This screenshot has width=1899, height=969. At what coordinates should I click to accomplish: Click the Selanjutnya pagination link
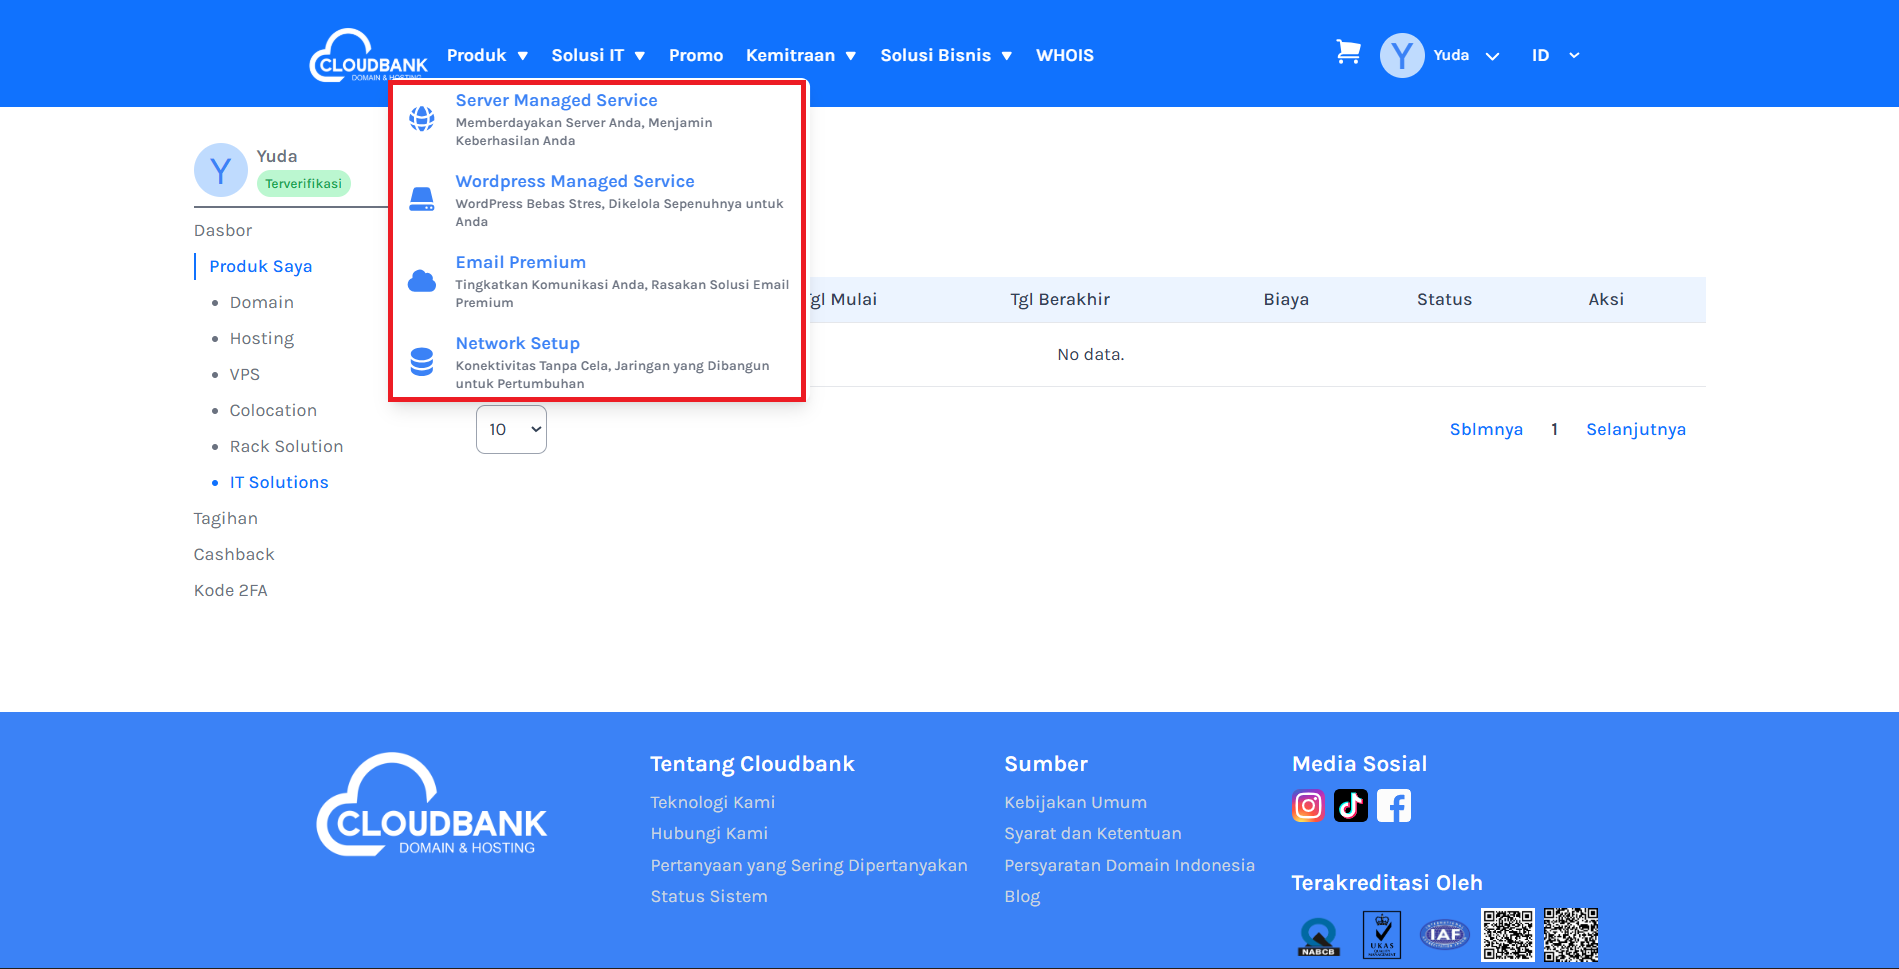pyautogui.click(x=1635, y=429)
